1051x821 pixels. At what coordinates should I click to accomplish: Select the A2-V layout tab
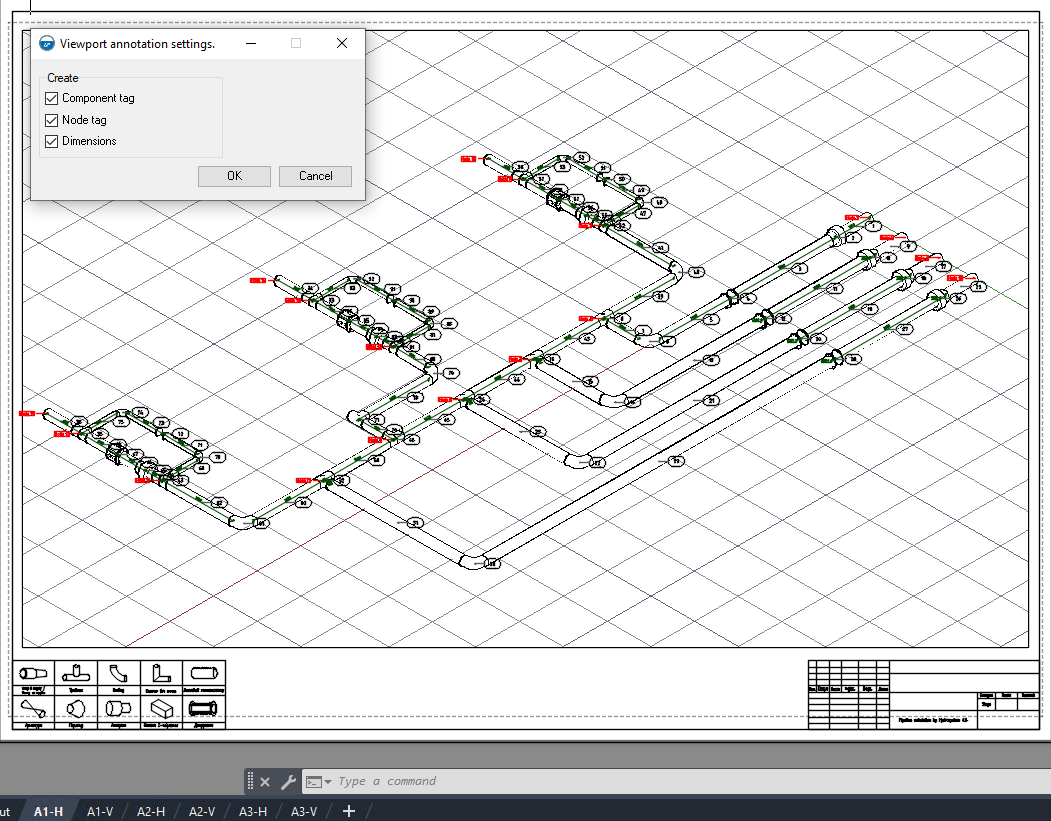tap(202, 811)
